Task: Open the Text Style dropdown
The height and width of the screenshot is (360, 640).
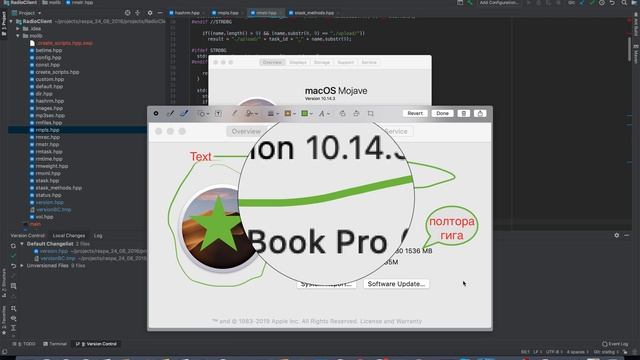Action: click(x=324, y=113)
